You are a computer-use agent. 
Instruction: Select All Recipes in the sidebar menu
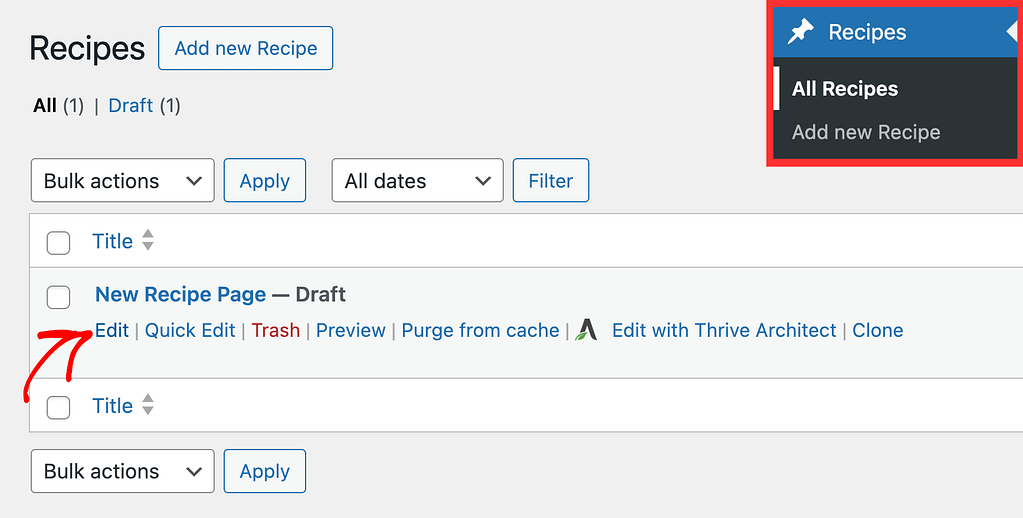tap(845, 89)
